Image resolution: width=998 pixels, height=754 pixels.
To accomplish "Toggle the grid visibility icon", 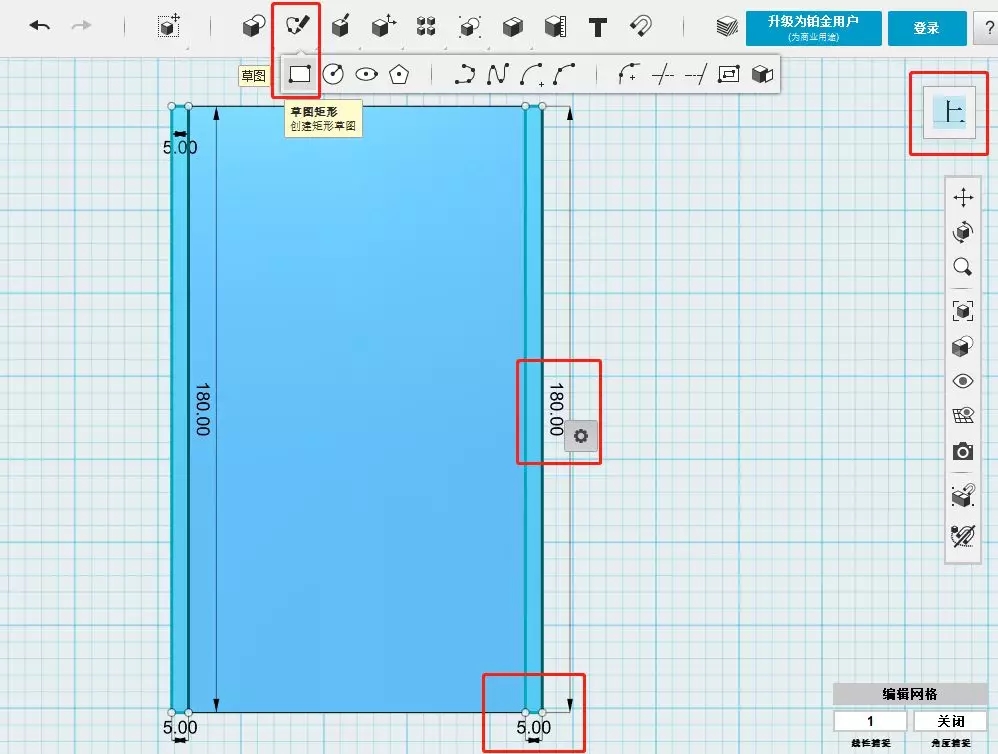I will 963,417.
